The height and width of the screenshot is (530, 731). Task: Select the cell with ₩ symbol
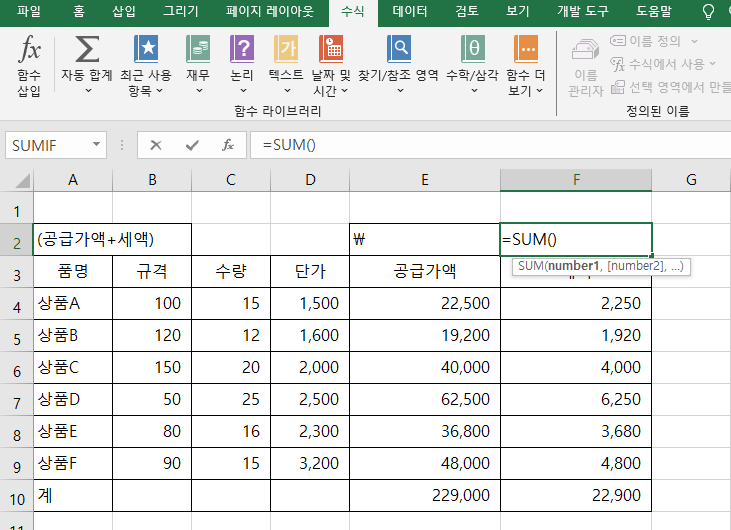[x=425, y=240]
